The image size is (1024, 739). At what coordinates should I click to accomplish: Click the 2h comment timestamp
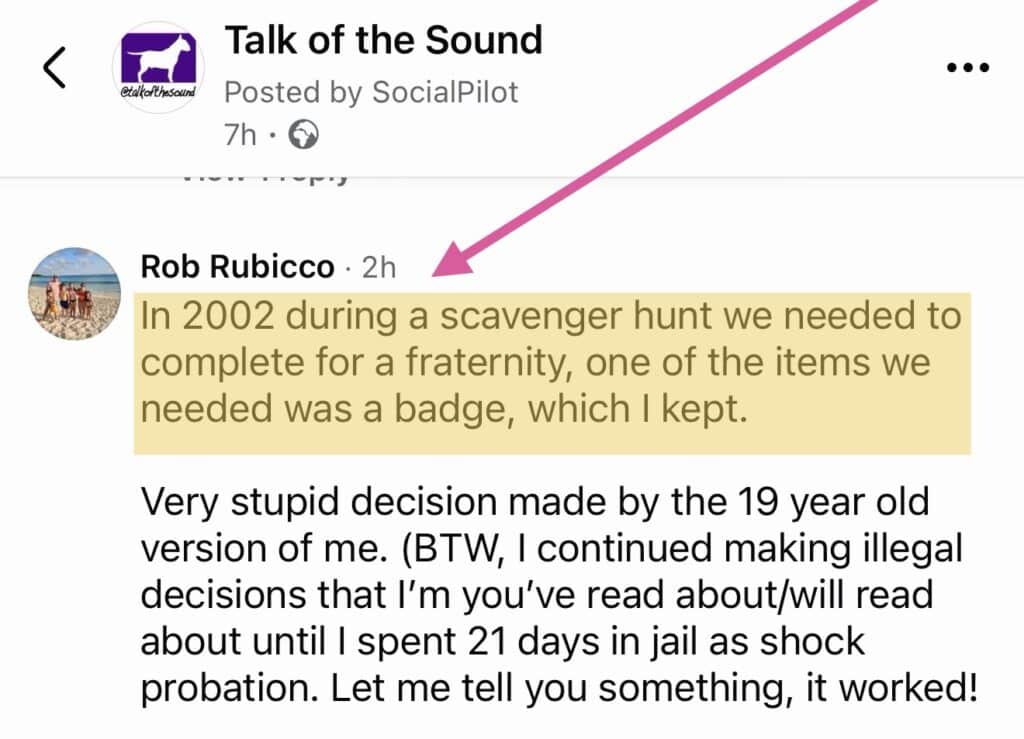pyautogui.click(x=377, y=266)
